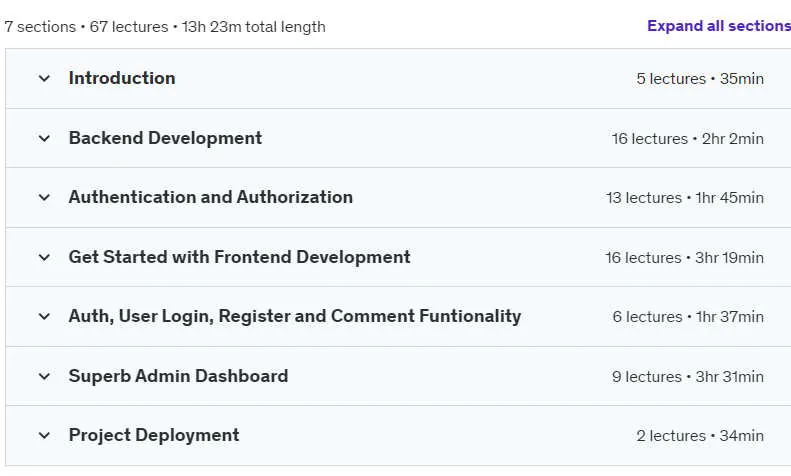The width and height of the screenshot is (791, 476).
Task: Select Superb Admin Dashboard section title
Action: 178,376
